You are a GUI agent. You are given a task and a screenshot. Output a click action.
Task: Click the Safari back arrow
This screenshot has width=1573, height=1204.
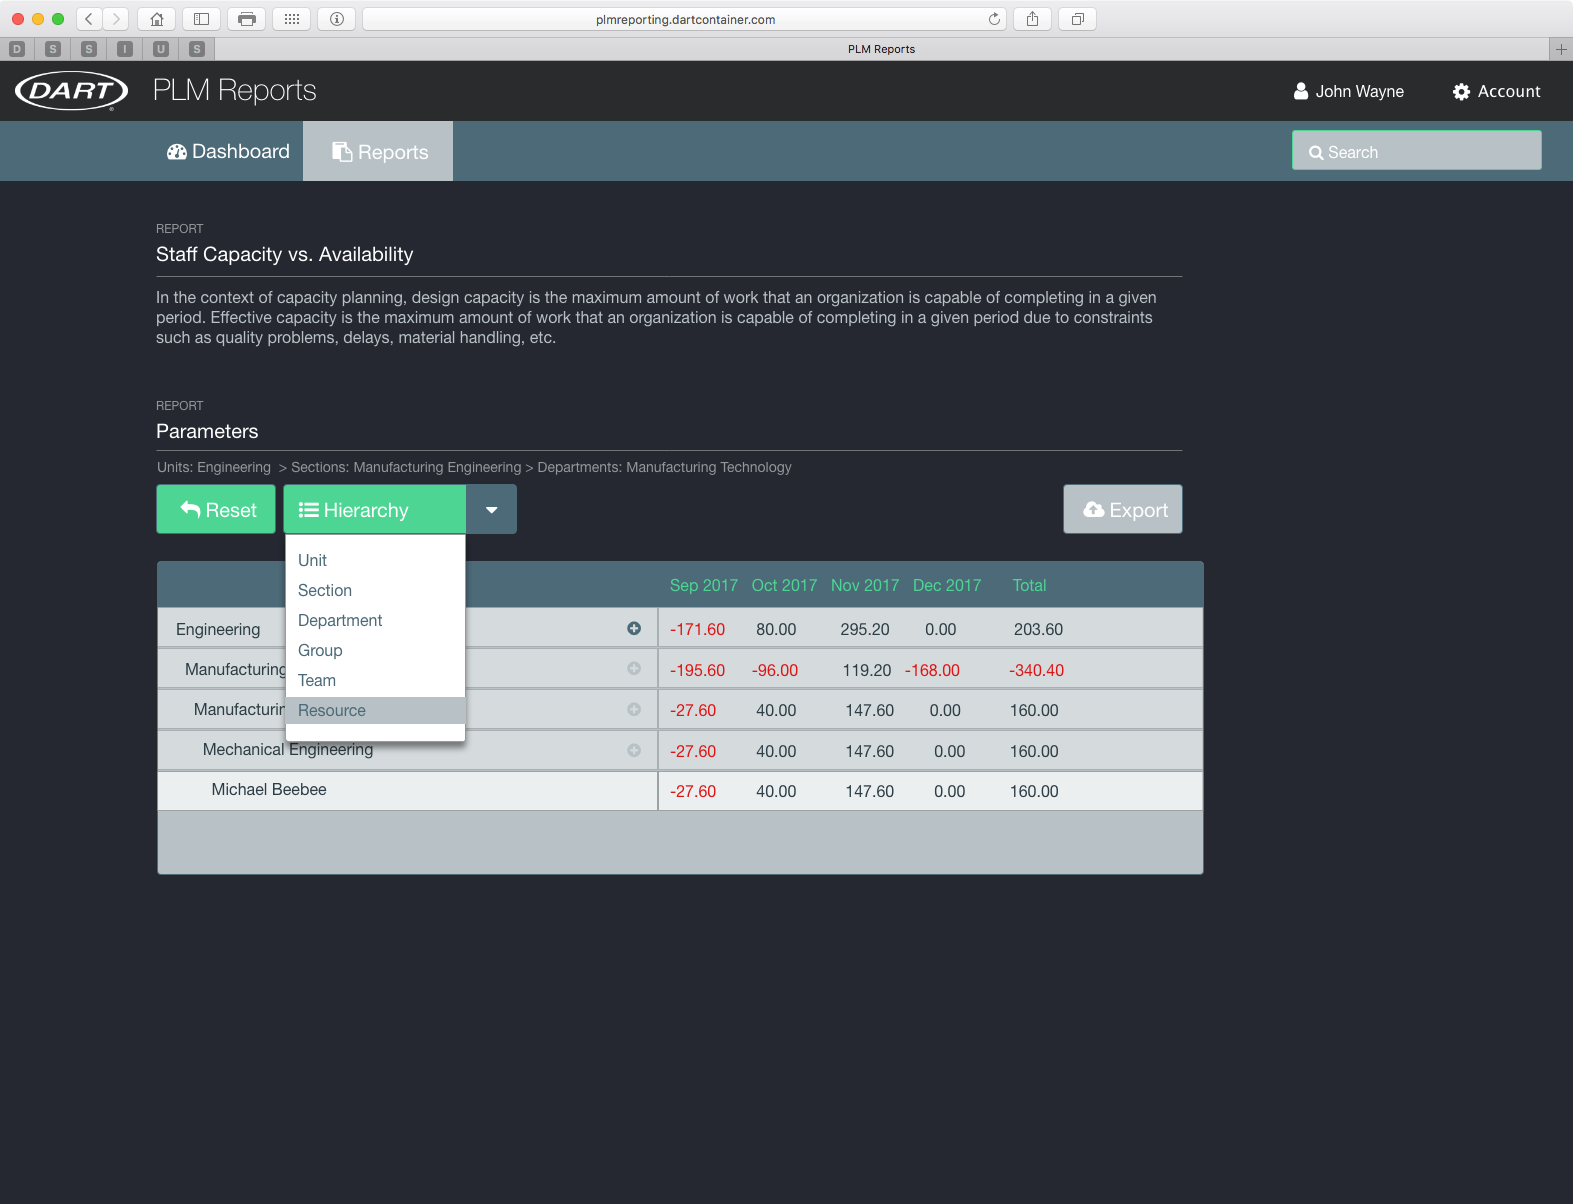89,19
